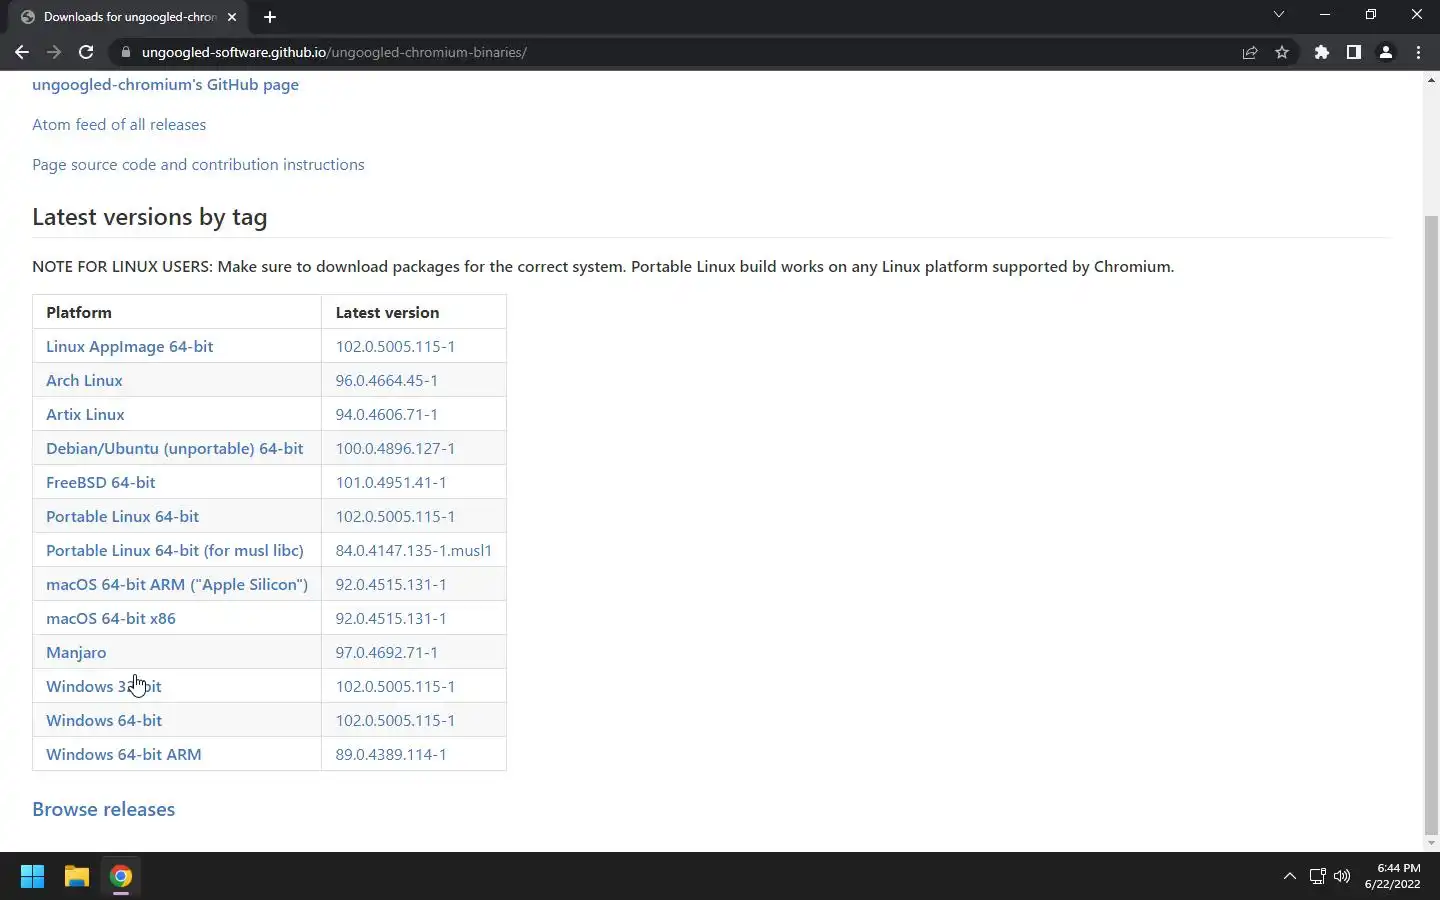1440x900 pixels.
Task: Open version 97.0.4692.71-1 link
Action: (x=386, y=653)
